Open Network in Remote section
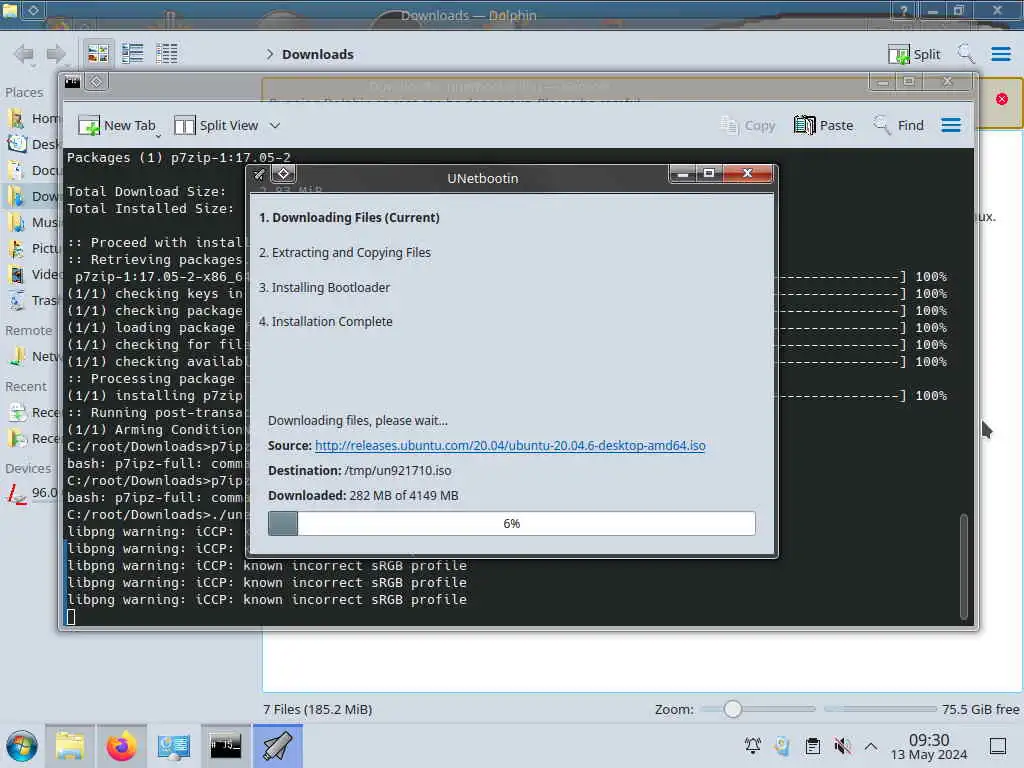Viewport: 1024px width, 768px height. (x=34, y=356)
